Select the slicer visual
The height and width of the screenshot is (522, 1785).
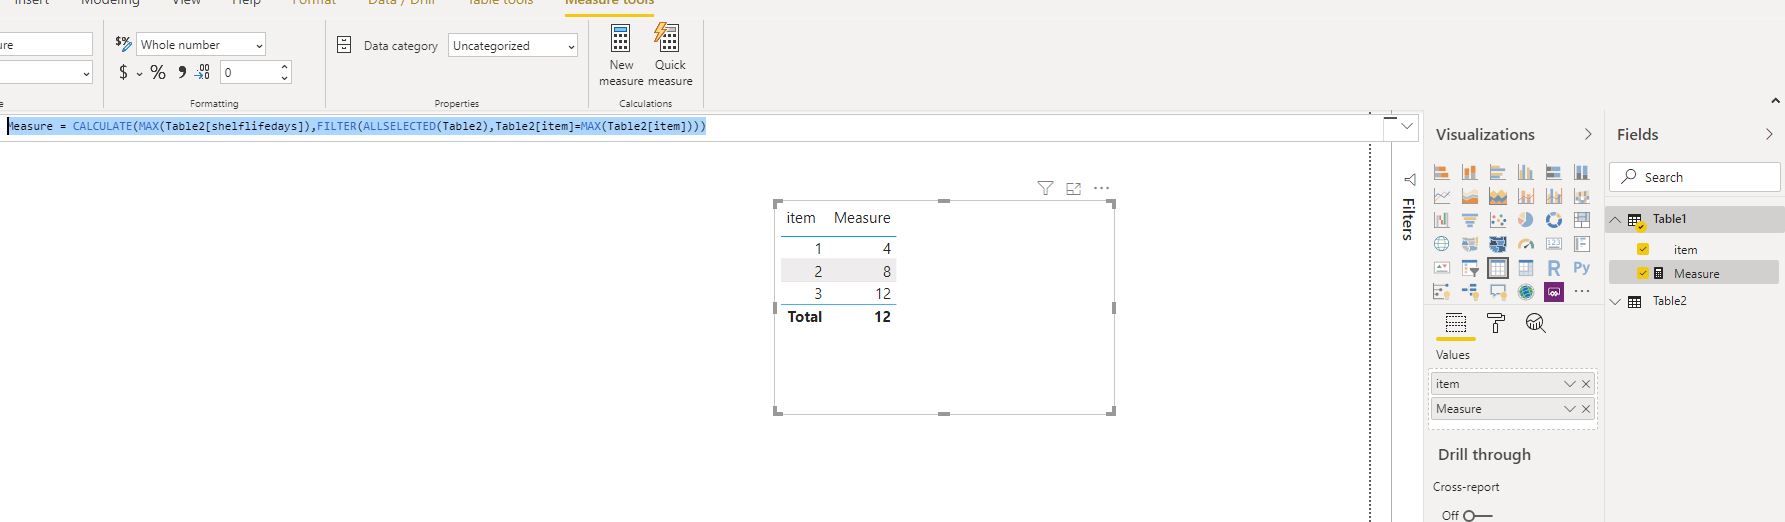click(1470, 268)
